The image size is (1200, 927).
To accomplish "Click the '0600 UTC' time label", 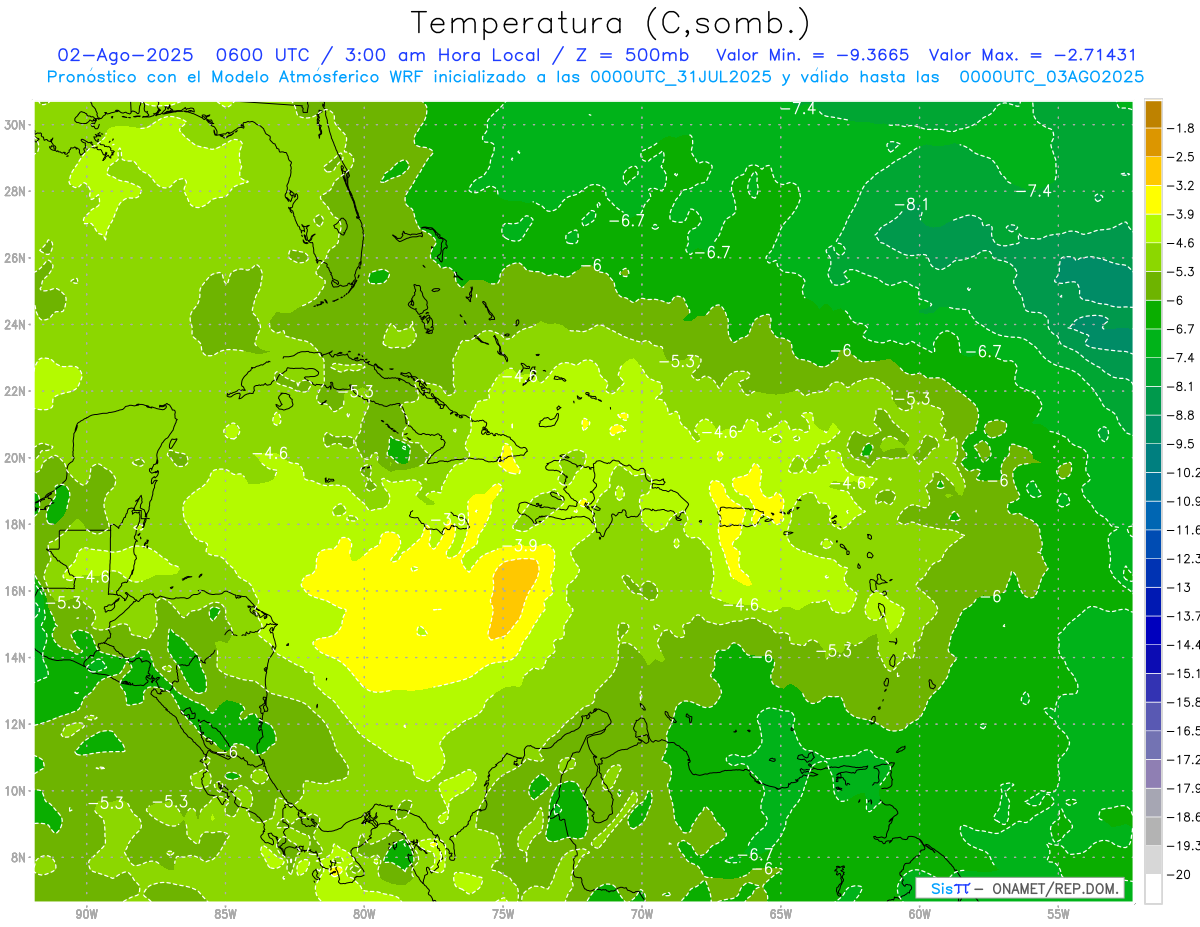I will click(x=262, y=55).
